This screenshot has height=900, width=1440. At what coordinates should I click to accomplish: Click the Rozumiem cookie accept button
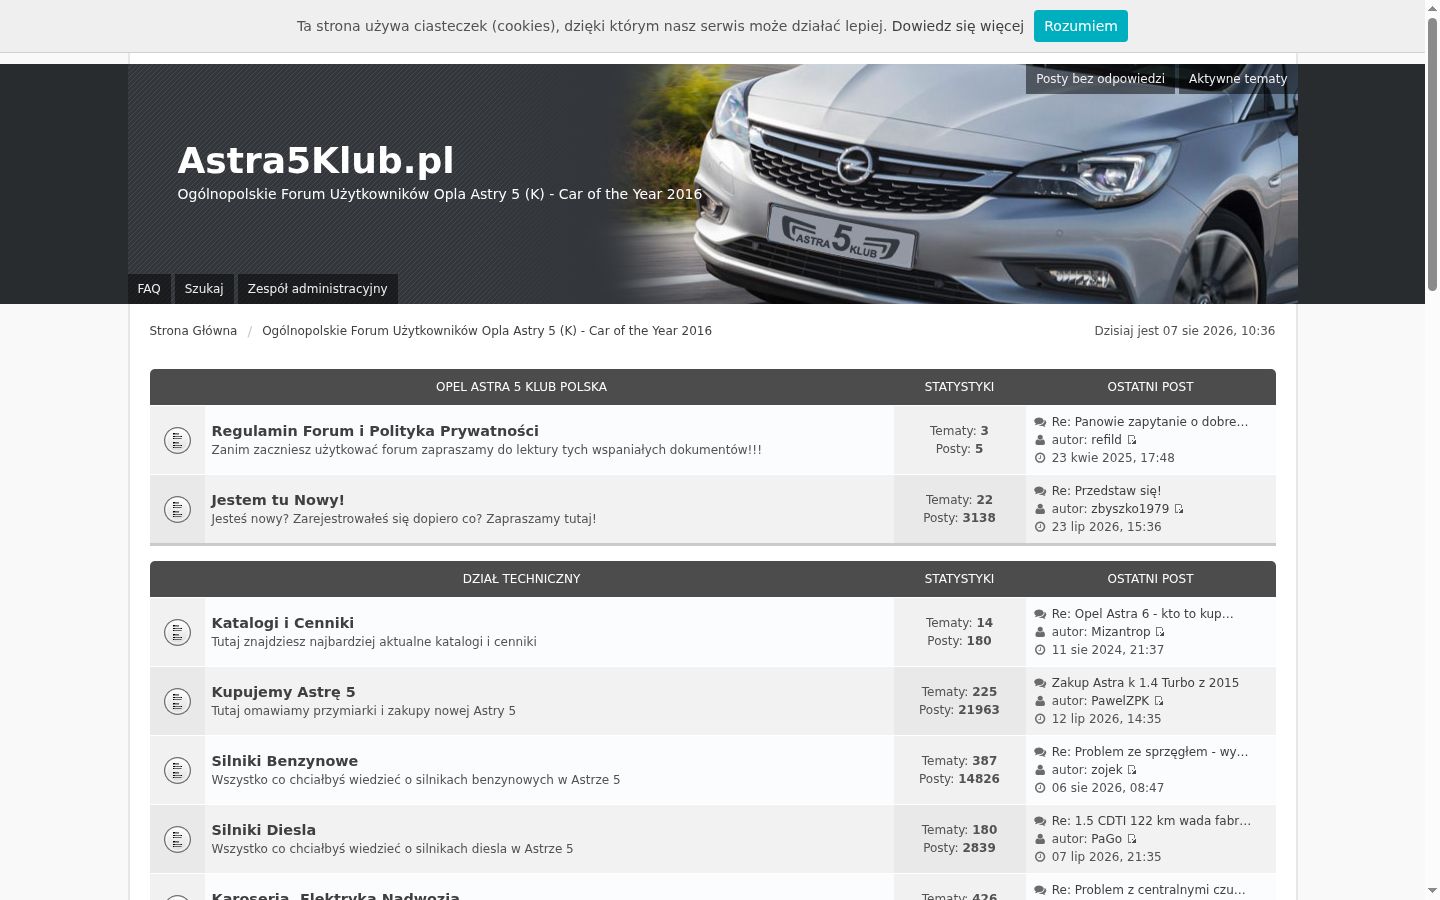point(1080,26)
